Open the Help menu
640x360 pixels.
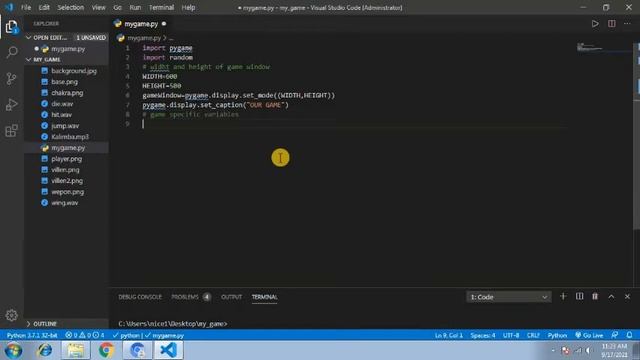click(188, 7)
